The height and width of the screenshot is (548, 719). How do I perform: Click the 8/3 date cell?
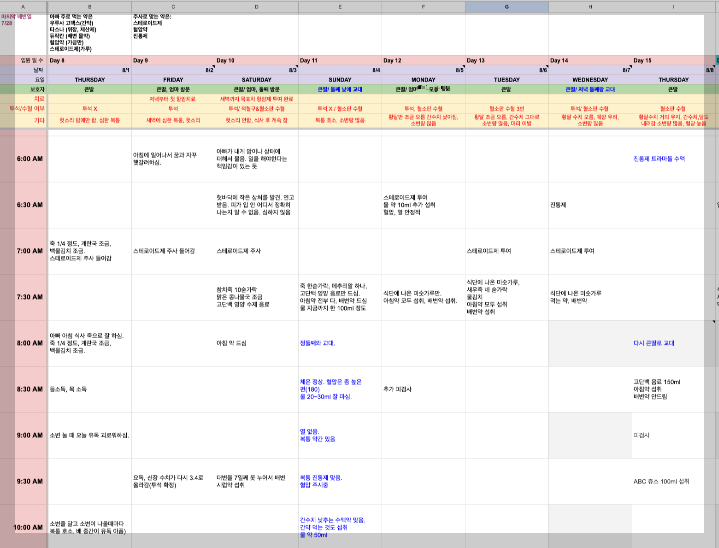[x=256, y=70]
